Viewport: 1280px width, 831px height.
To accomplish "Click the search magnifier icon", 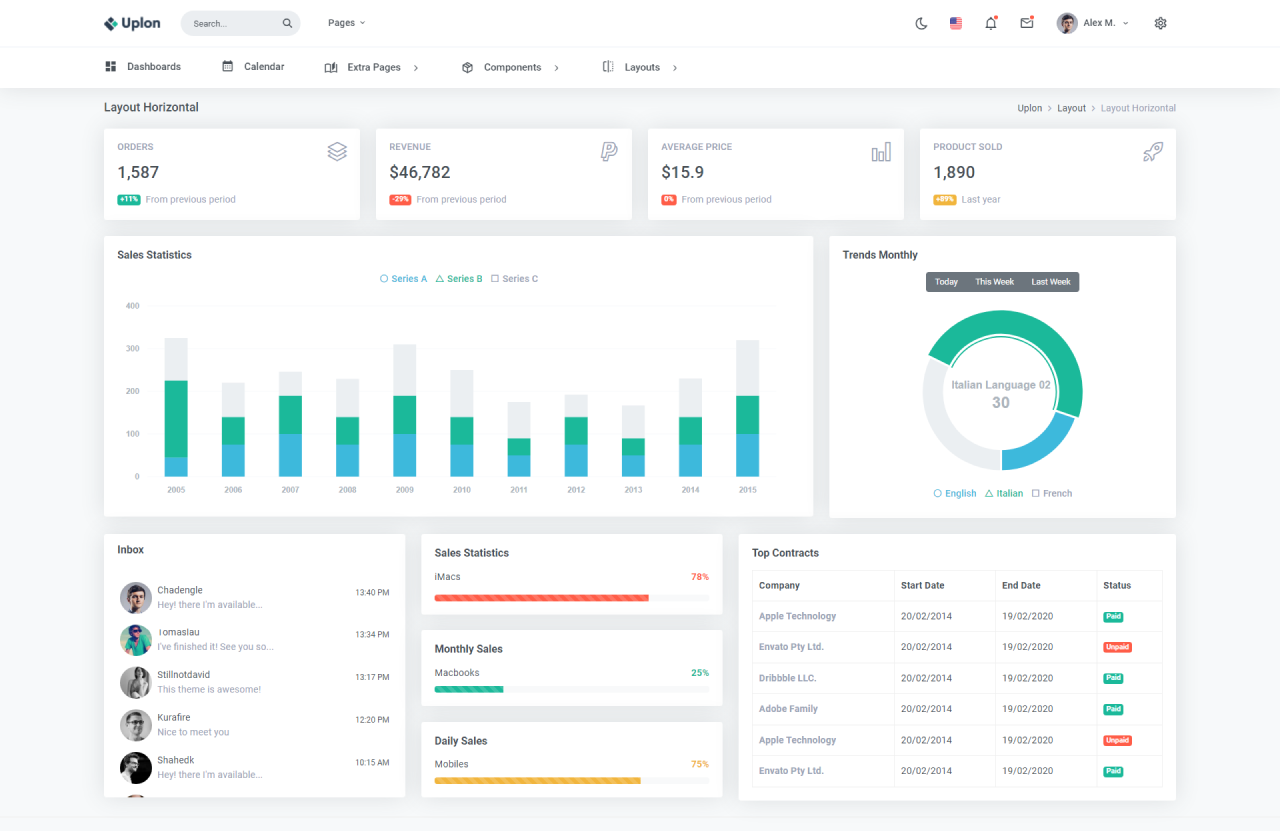I will pos(287,23).
